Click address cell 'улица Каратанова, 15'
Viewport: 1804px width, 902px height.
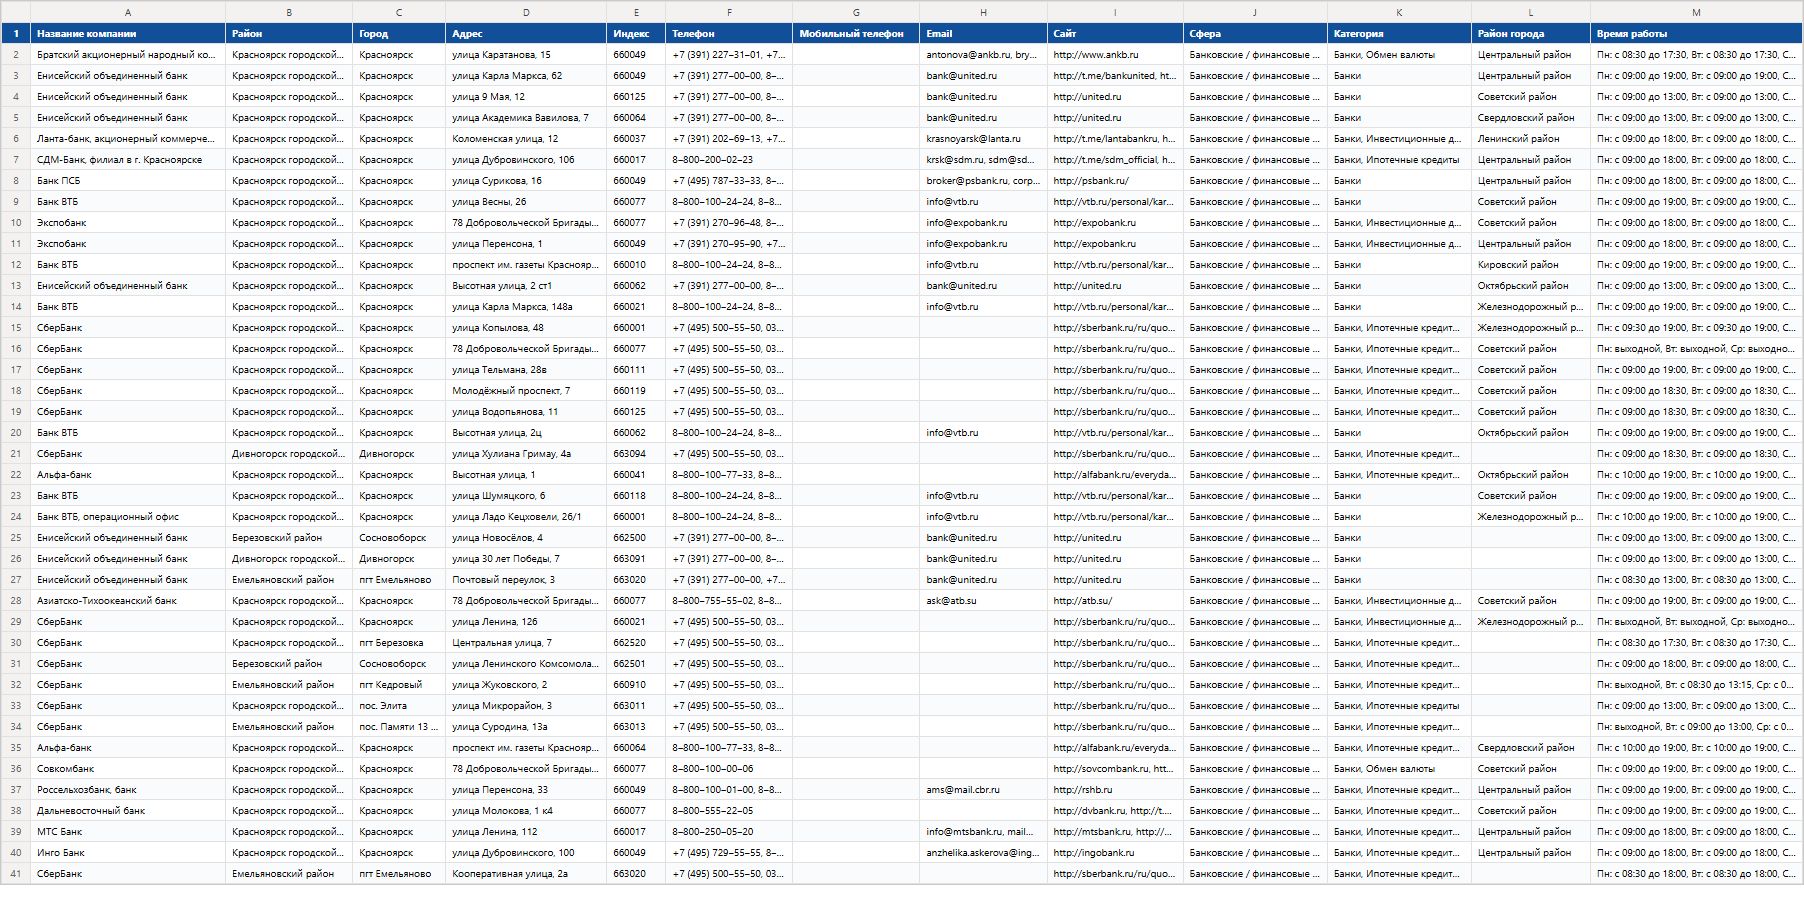(x=526, y=55)
